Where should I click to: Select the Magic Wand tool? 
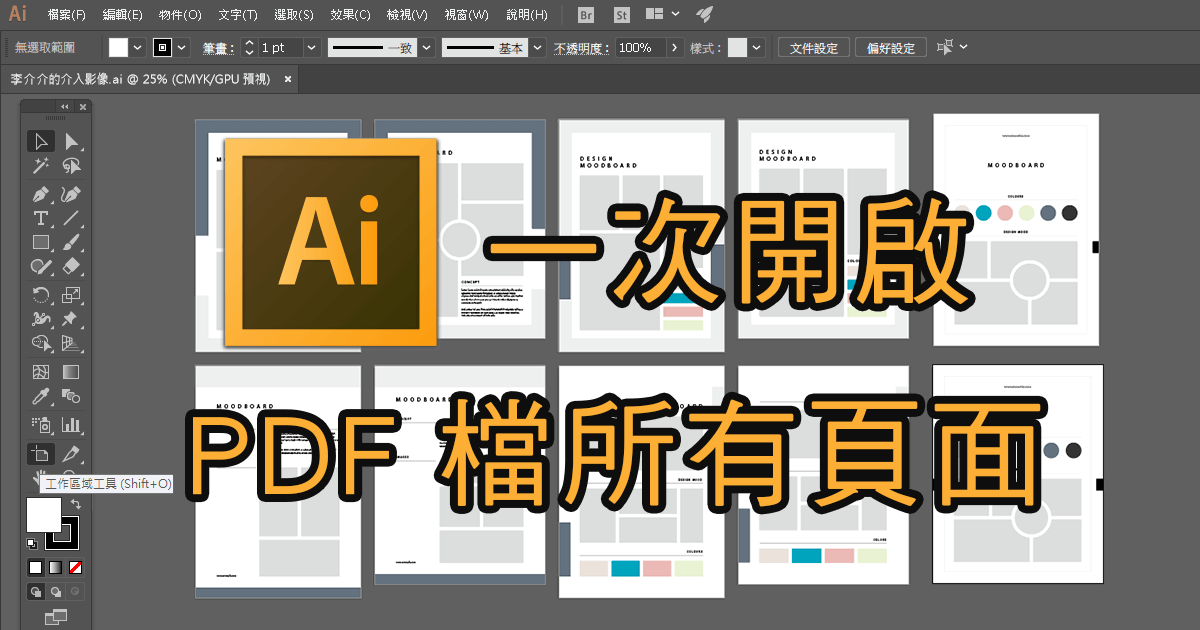(41, 166)
